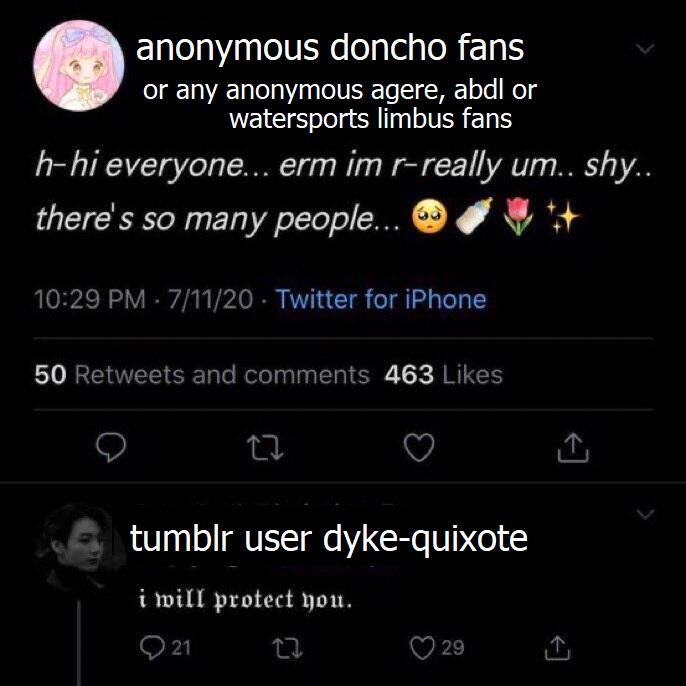
Task: Expand the main tweet options chevron
Action: [645, 48]
